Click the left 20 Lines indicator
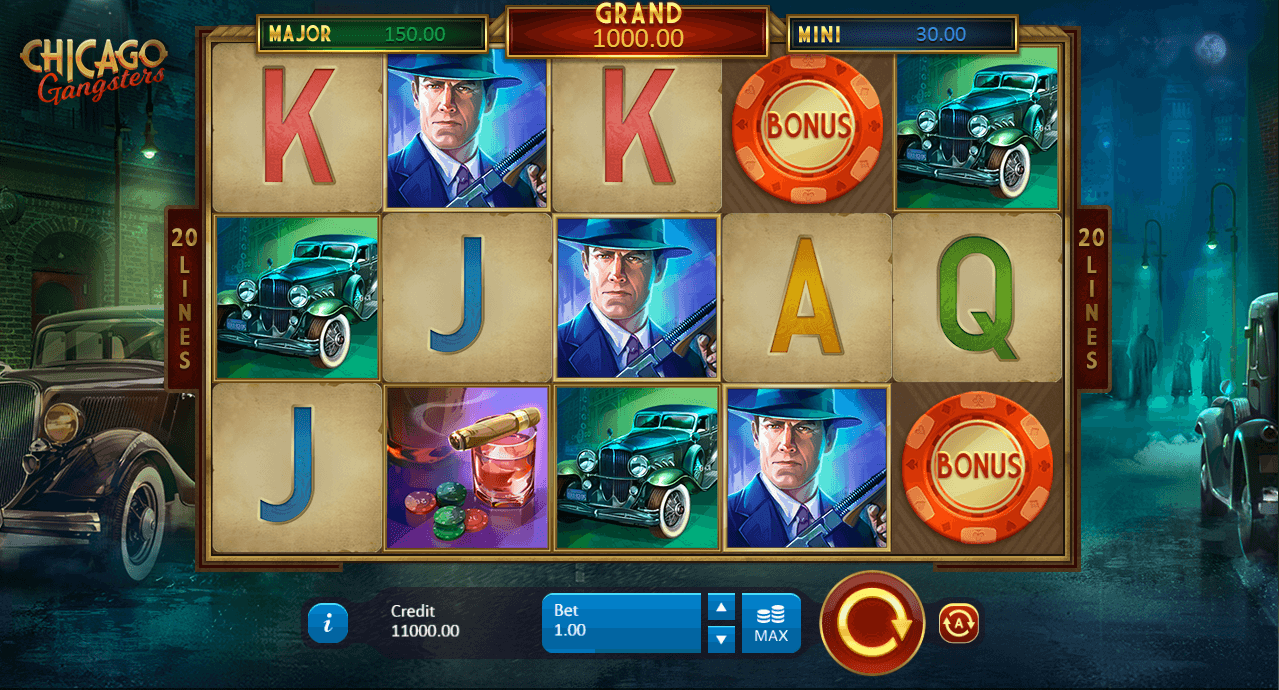 coord(183,298)
